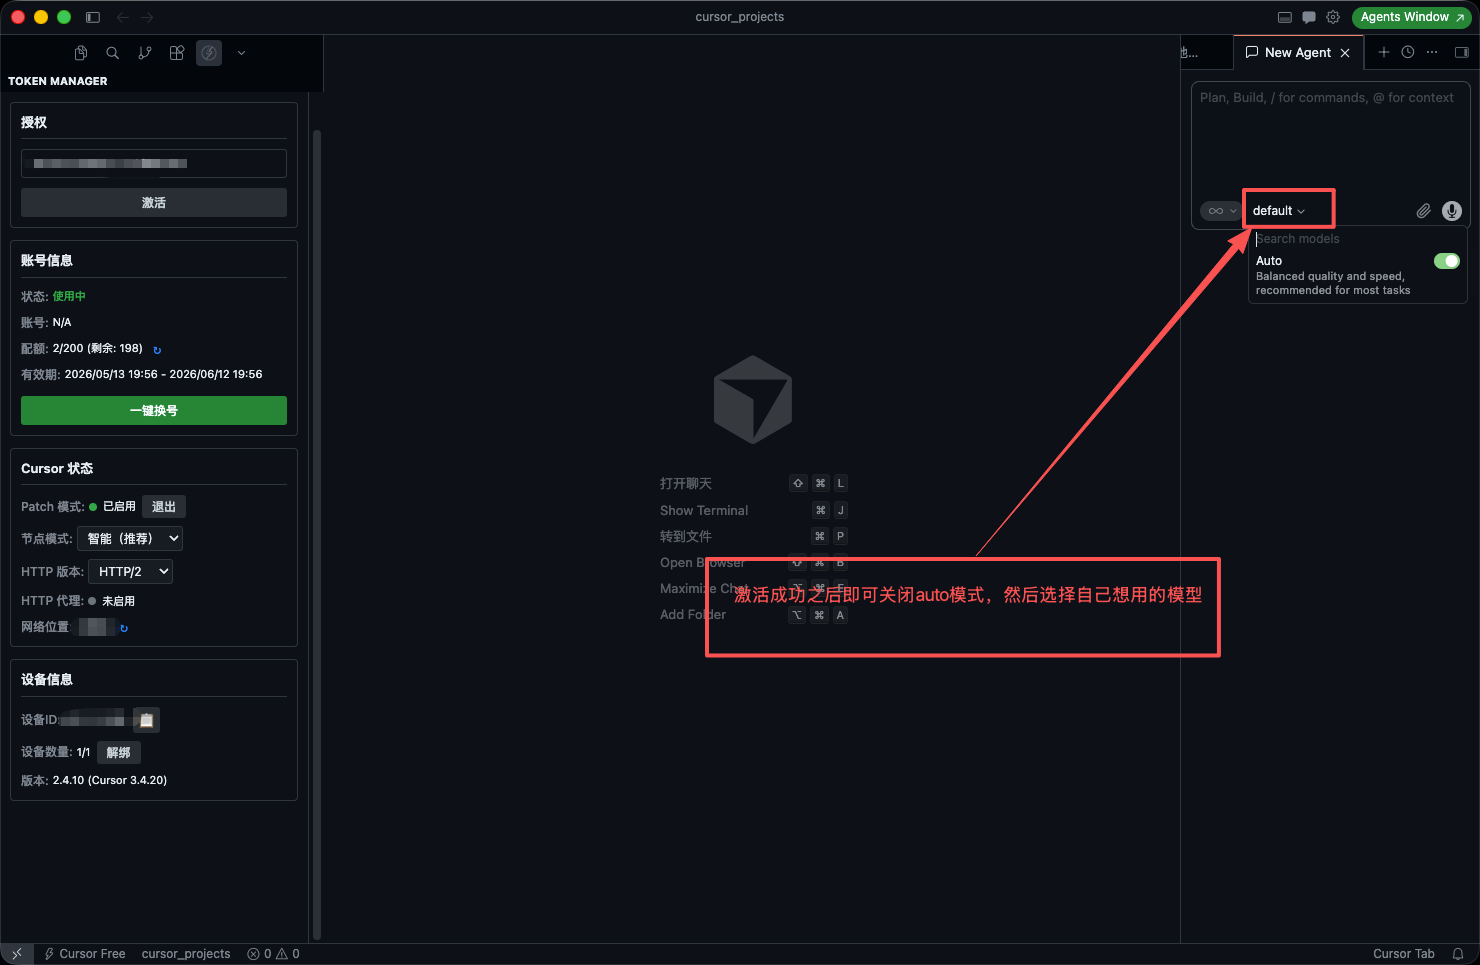This screenshot has height=965, width=1480.
Task: Click the green 一键换号 button
Action: coord(154,411)
